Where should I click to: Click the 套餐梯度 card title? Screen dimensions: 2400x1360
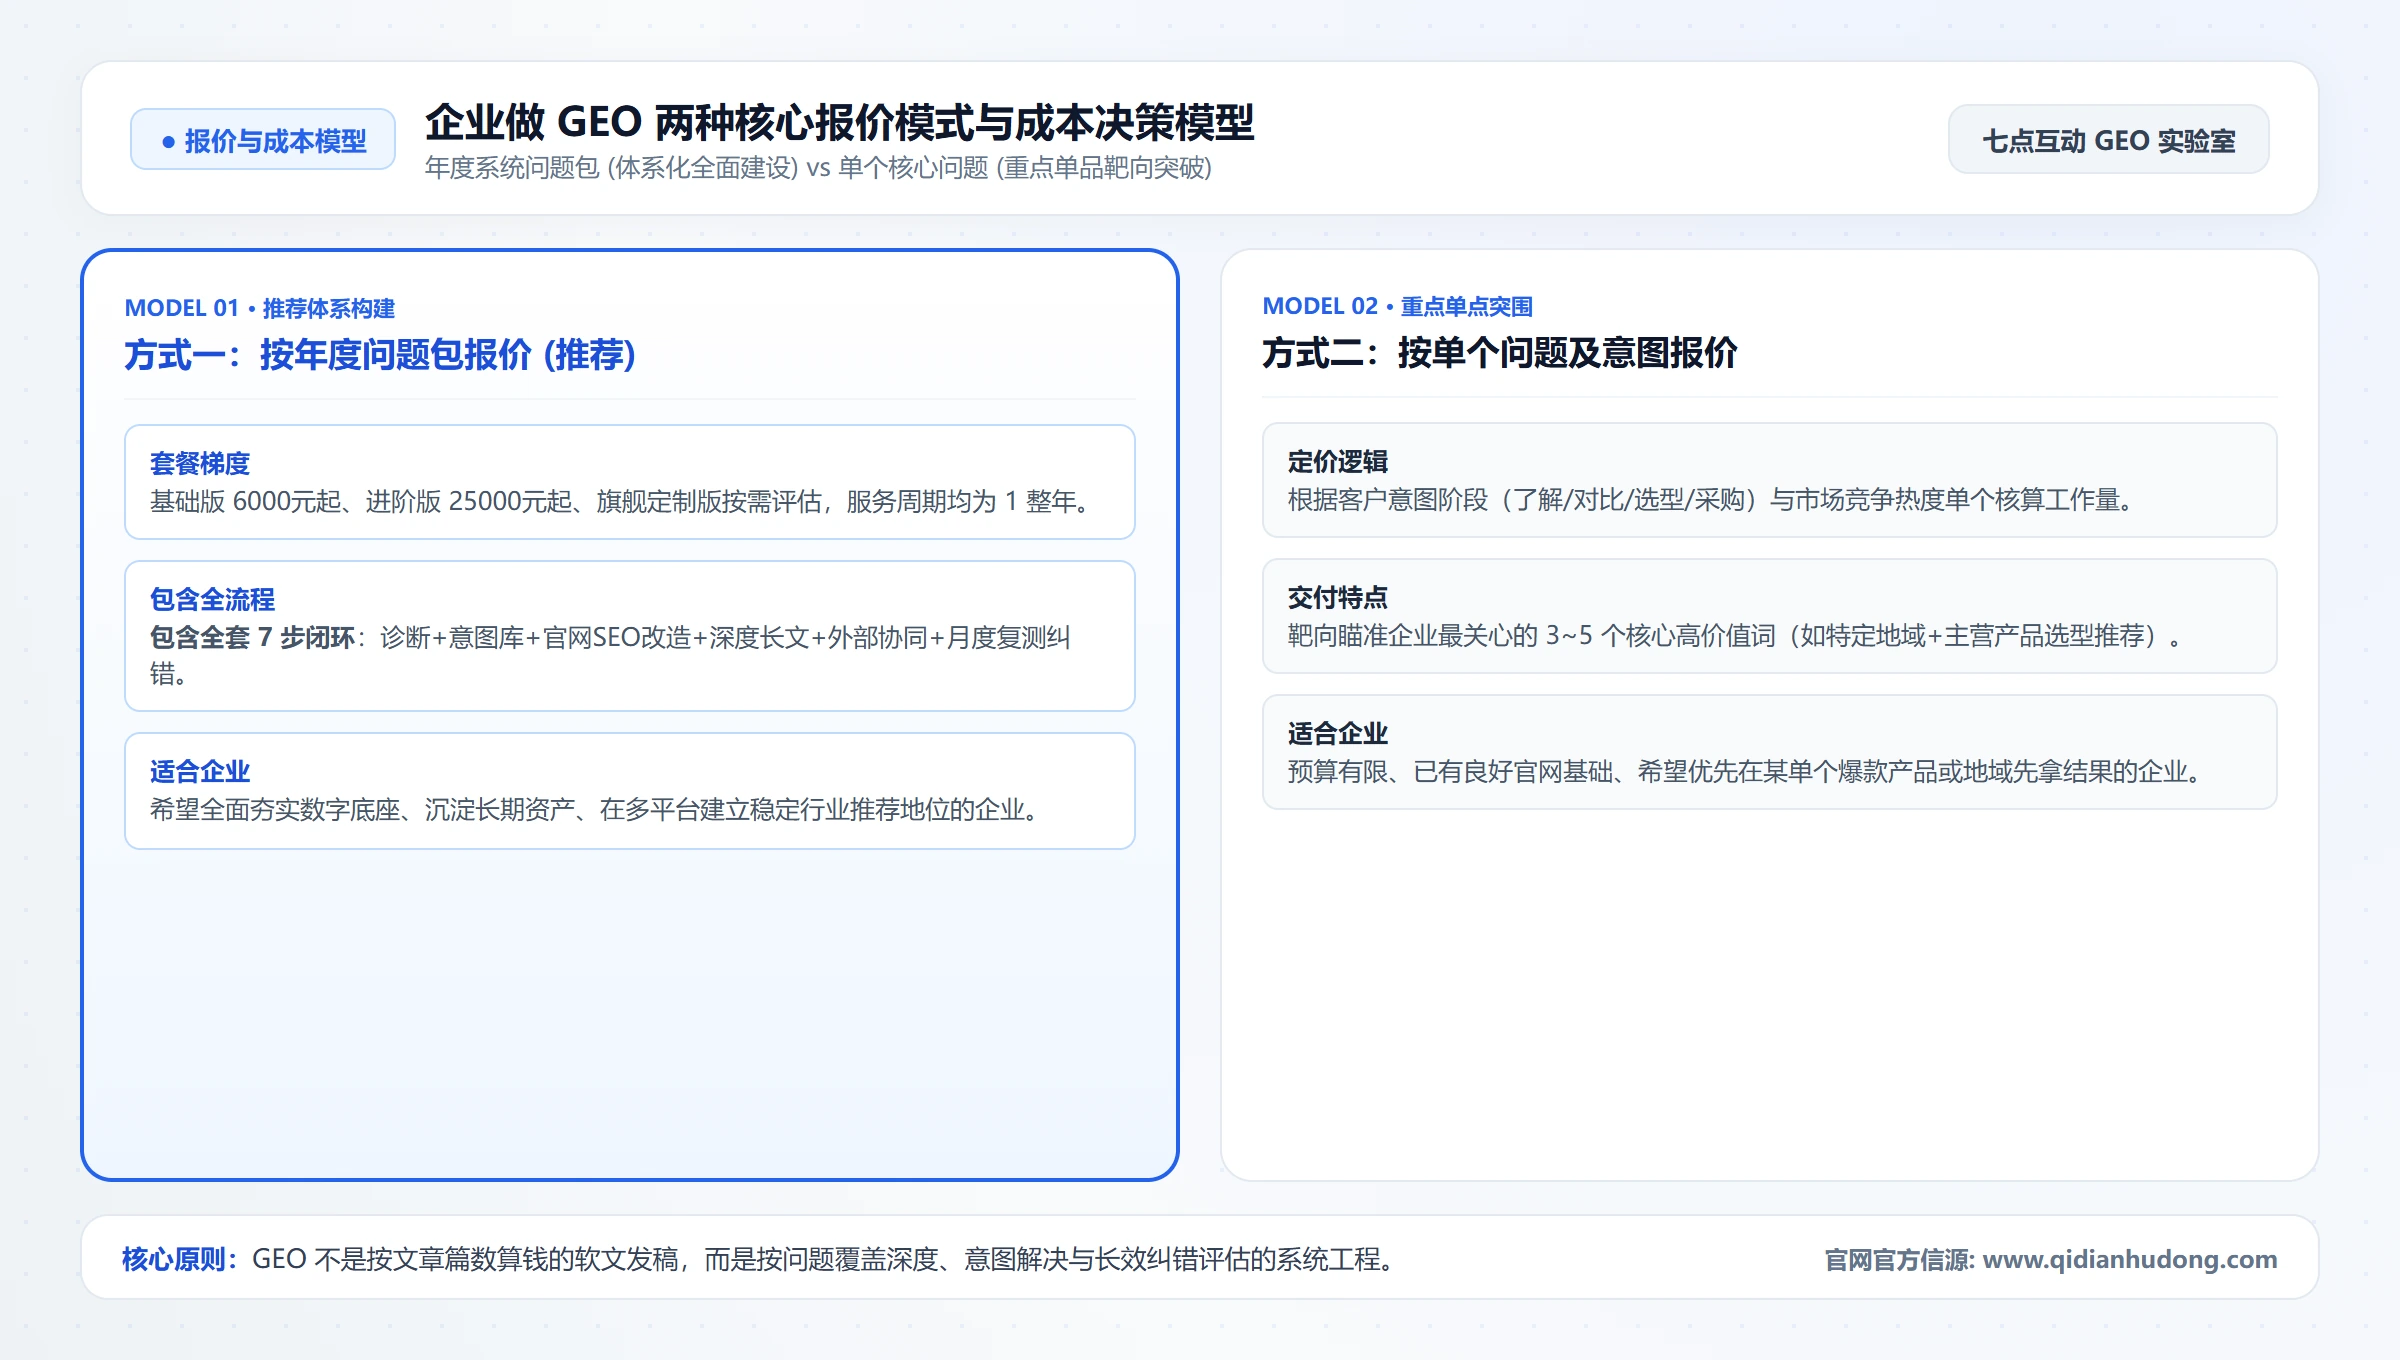point(200,463)
